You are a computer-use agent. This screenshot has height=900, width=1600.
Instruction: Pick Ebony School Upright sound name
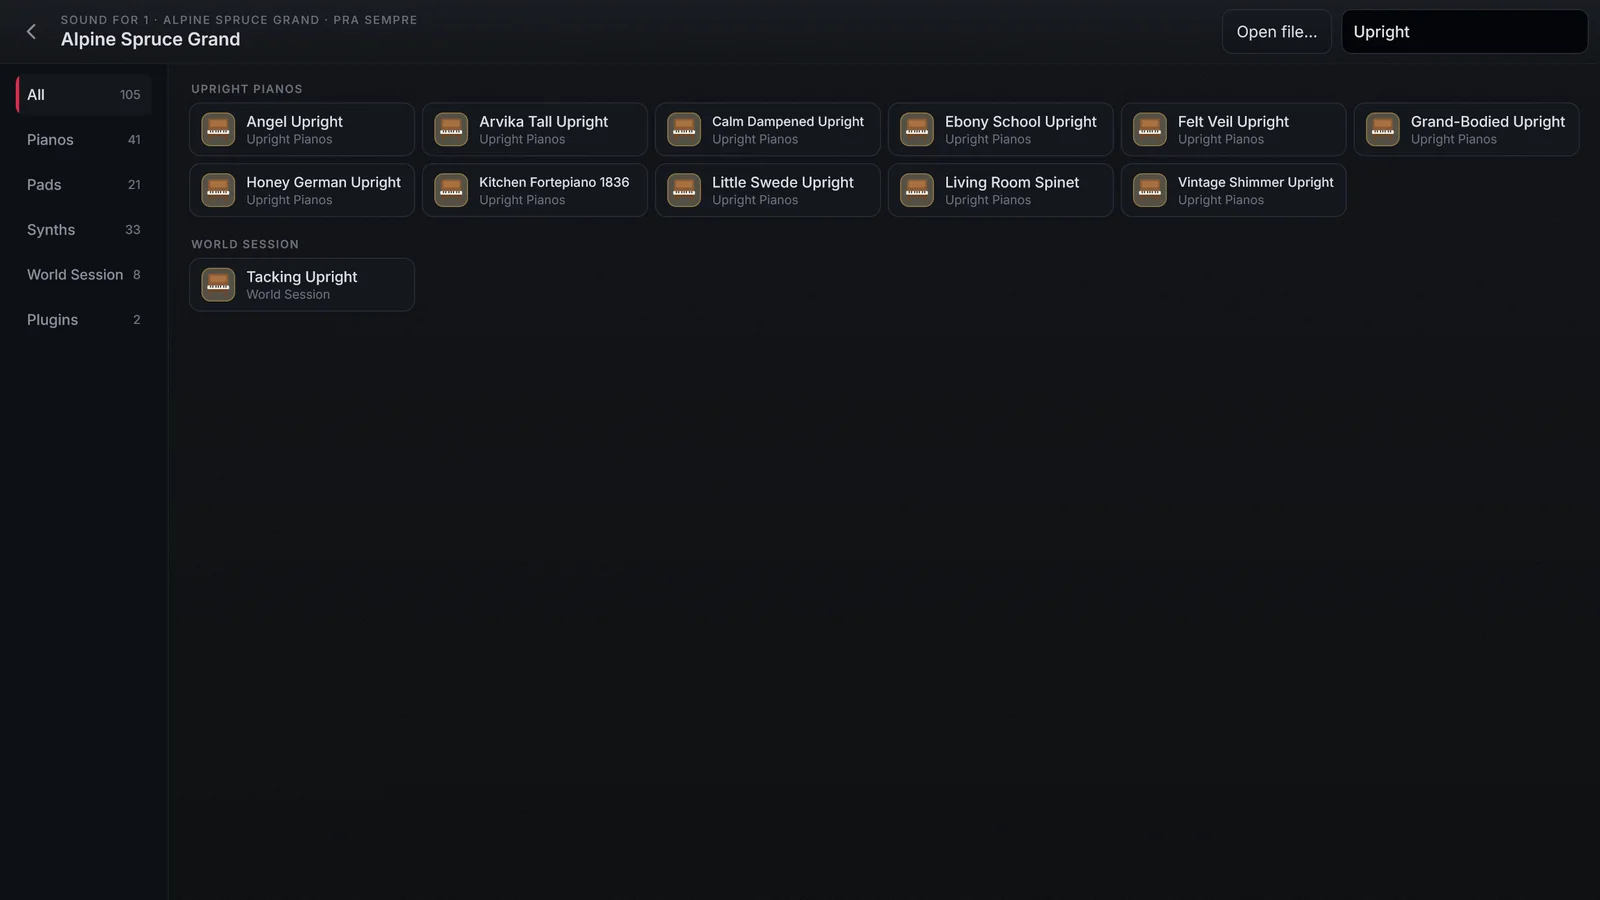pyautogui.click(x=1021, y=121)
